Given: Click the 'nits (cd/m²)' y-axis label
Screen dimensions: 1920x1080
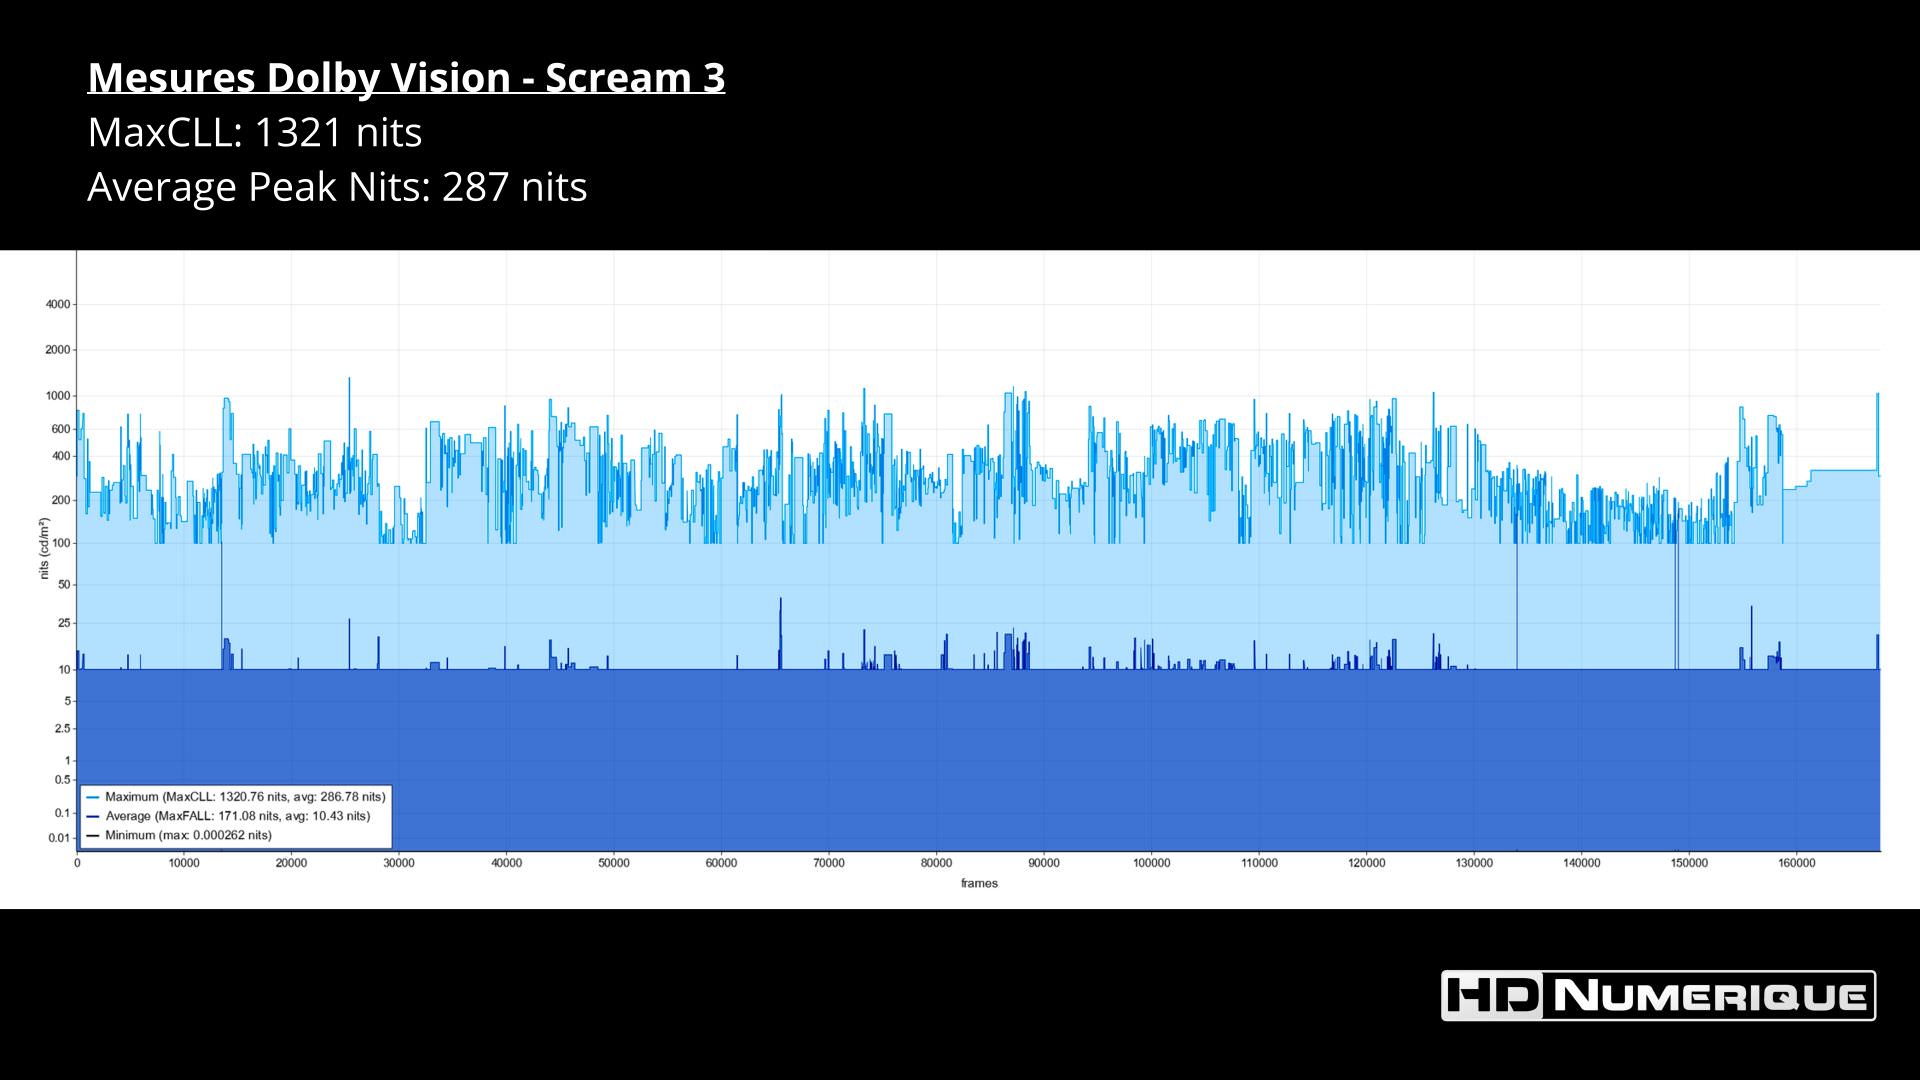Looking at the screenshot, I should tap(44, 549).
